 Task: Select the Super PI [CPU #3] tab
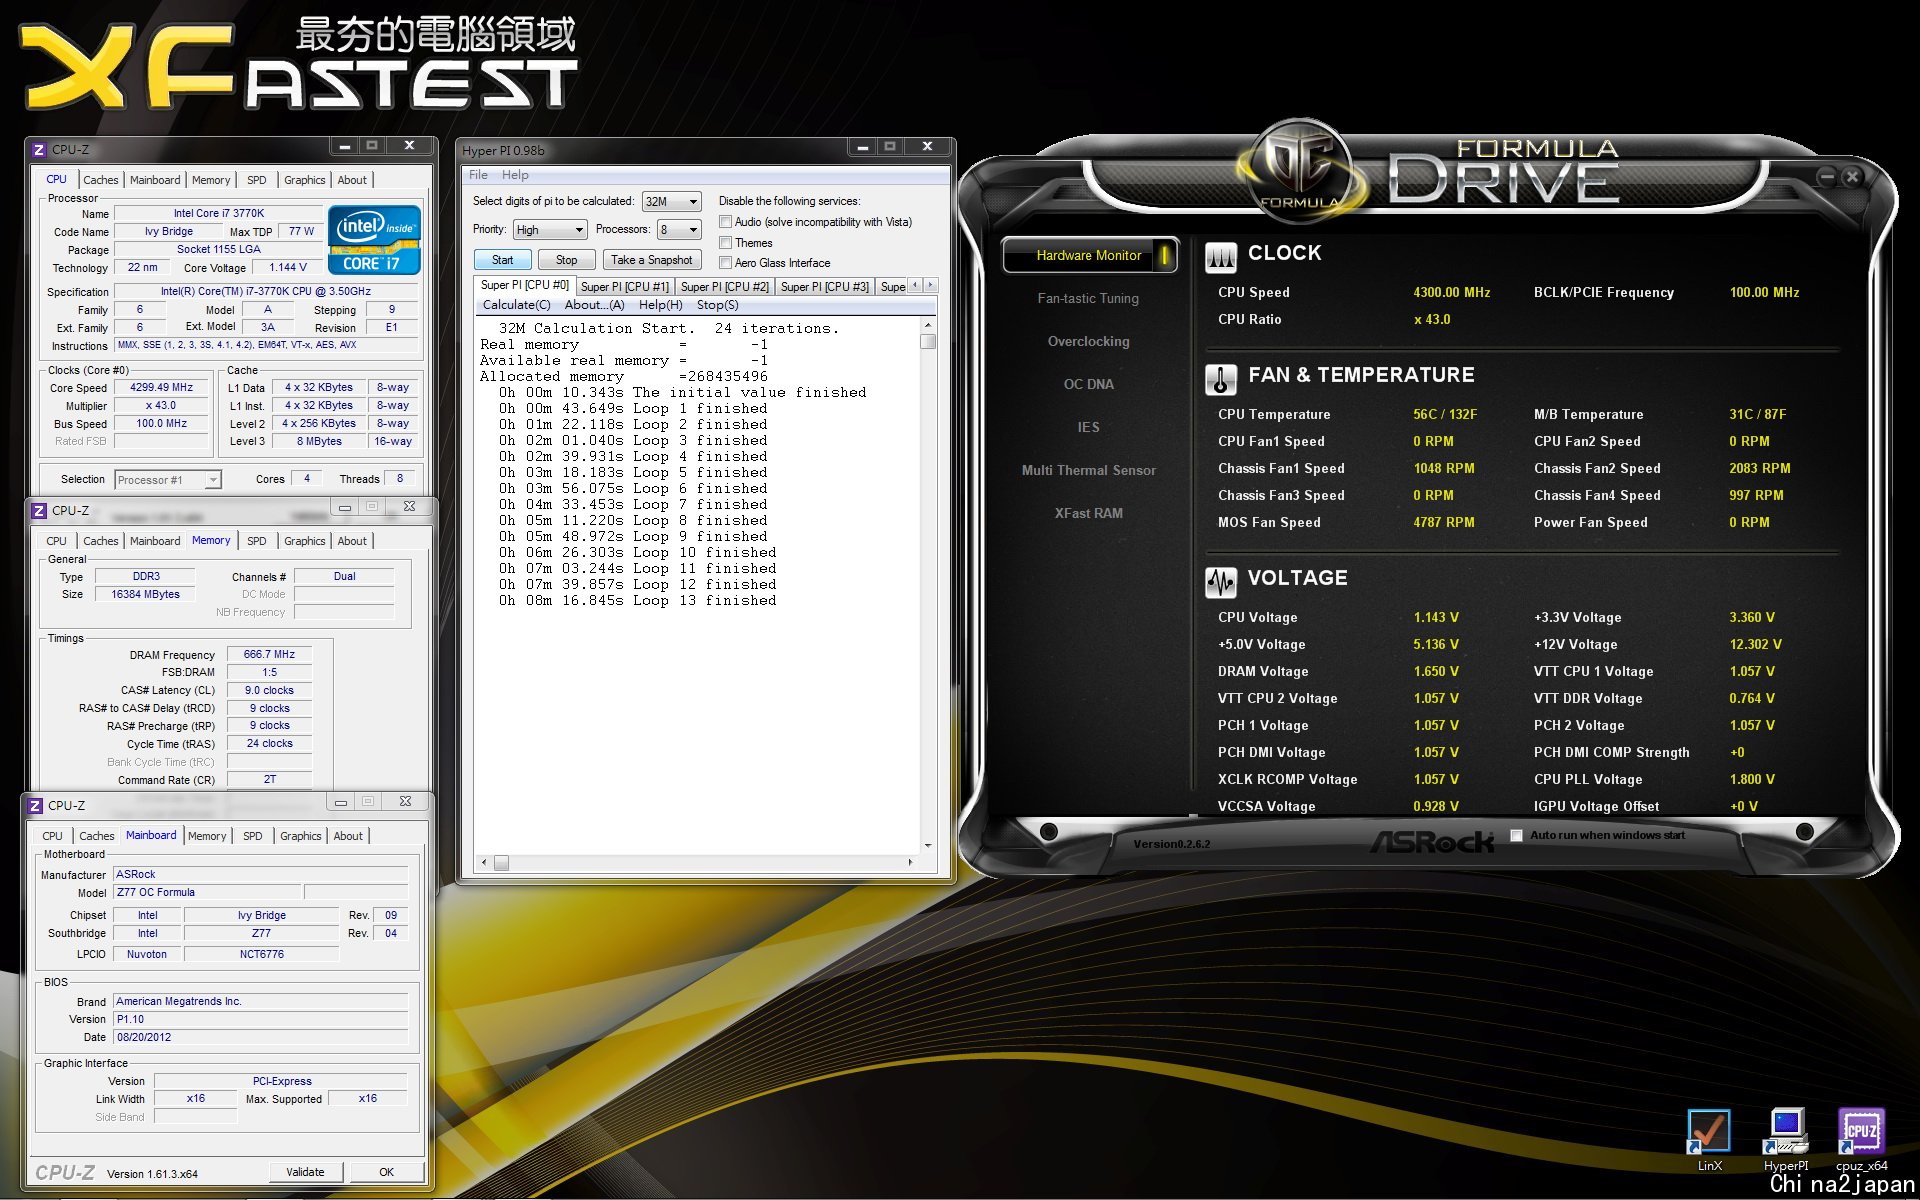click(824, 287)
